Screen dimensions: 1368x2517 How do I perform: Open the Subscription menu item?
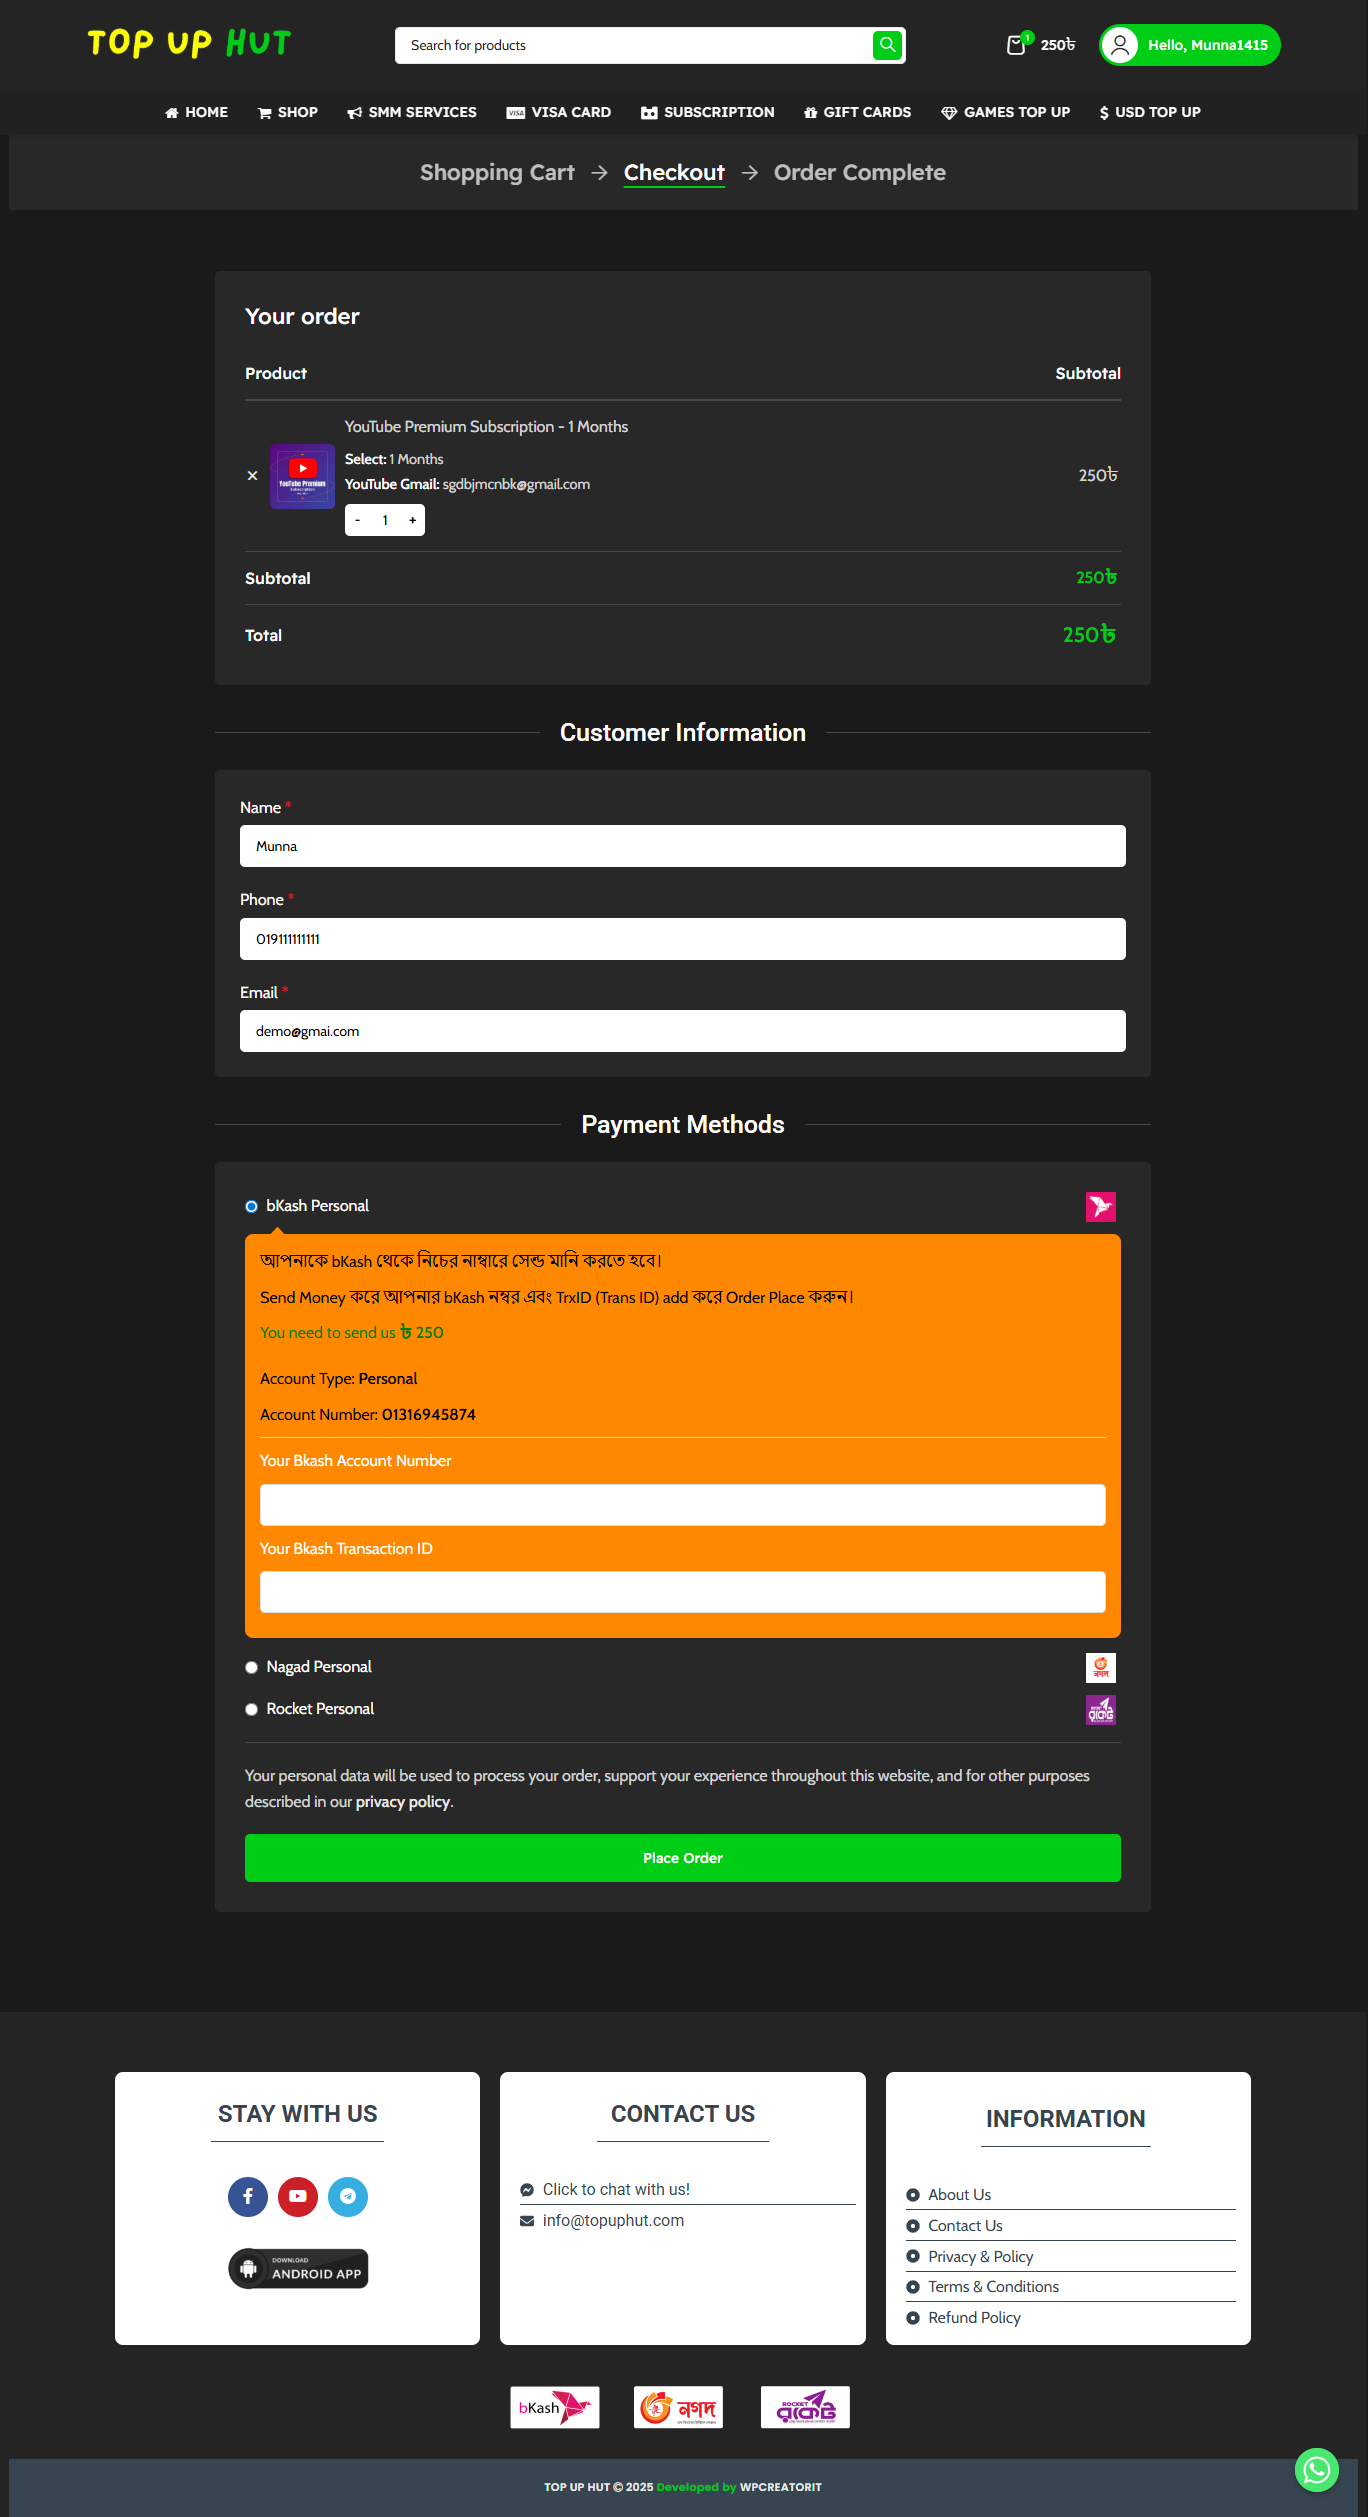(707, 112)
